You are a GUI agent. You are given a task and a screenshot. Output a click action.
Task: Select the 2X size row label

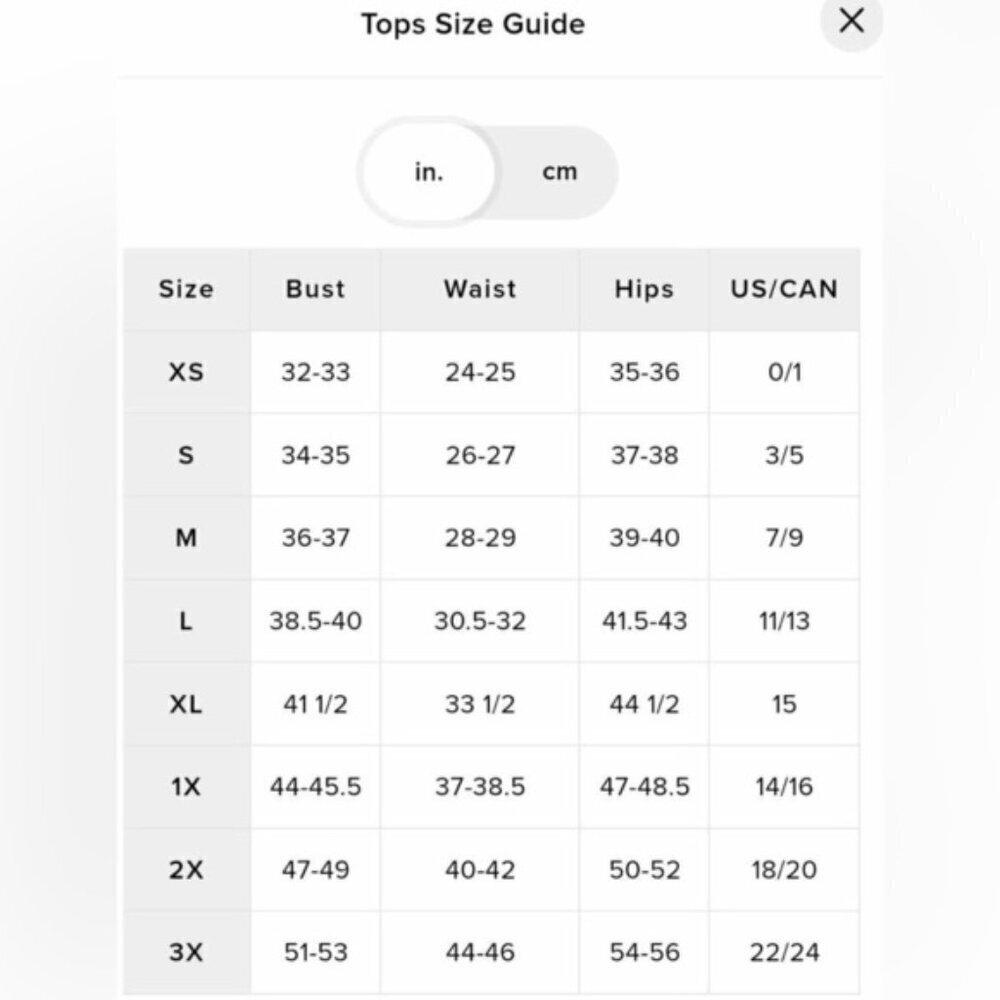(x=186, y=870)
